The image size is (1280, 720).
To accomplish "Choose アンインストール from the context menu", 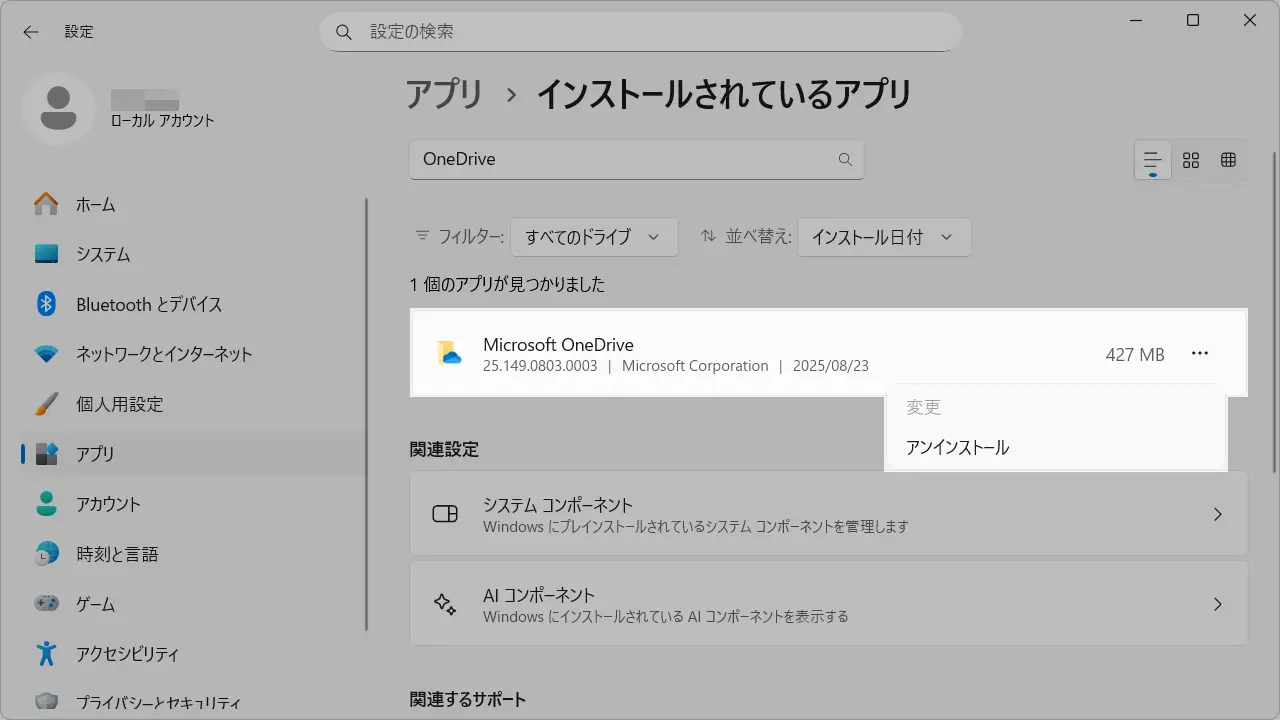I will (x=1056, y=448).
